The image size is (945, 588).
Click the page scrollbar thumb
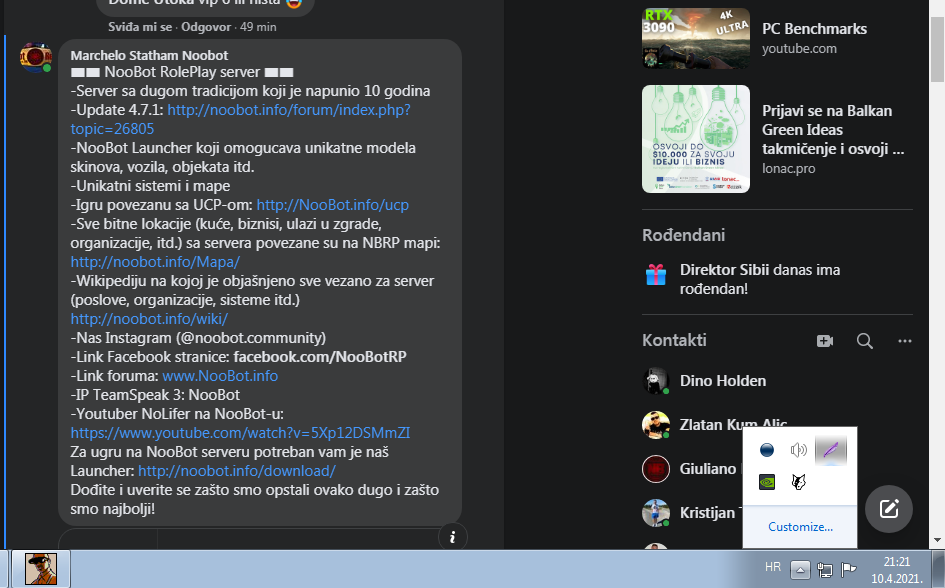937,48
